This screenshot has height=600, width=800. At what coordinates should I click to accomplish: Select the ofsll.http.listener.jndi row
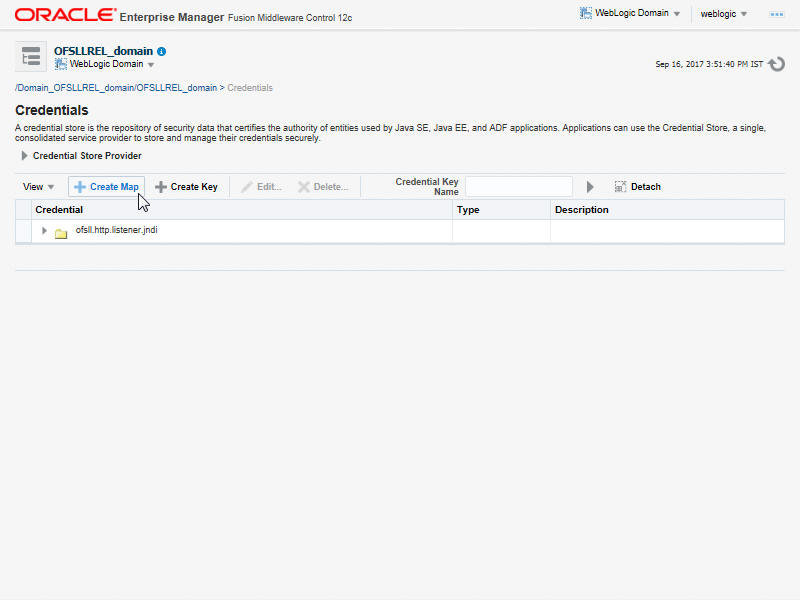(400, 231)
